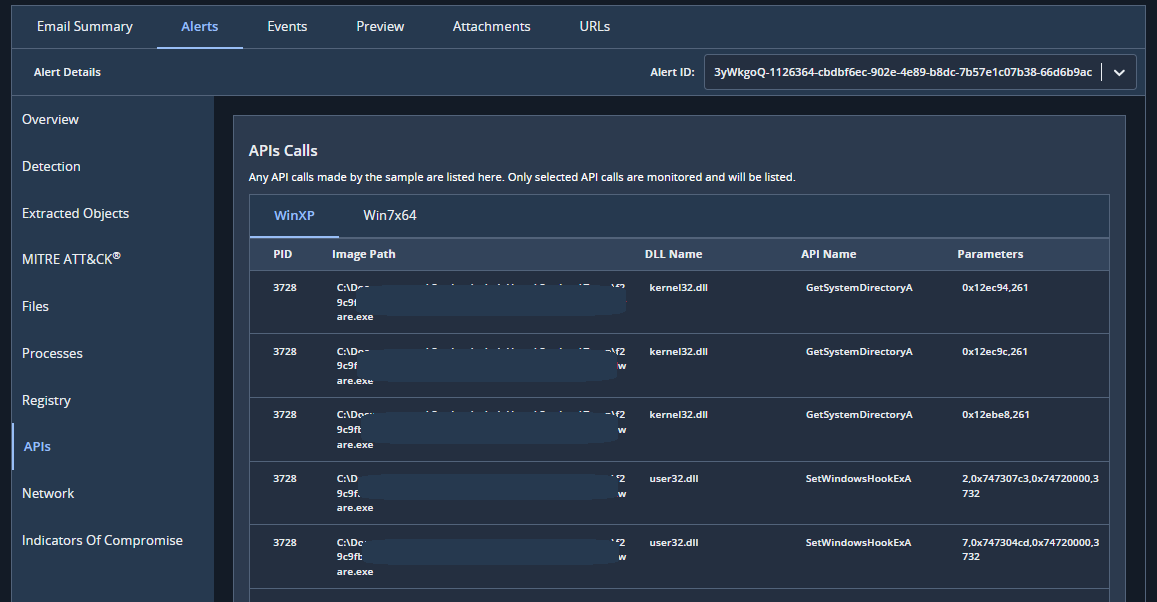Click parameter value 0x12ec9c,261
The image size is (1157, 602).
point(995,351)
